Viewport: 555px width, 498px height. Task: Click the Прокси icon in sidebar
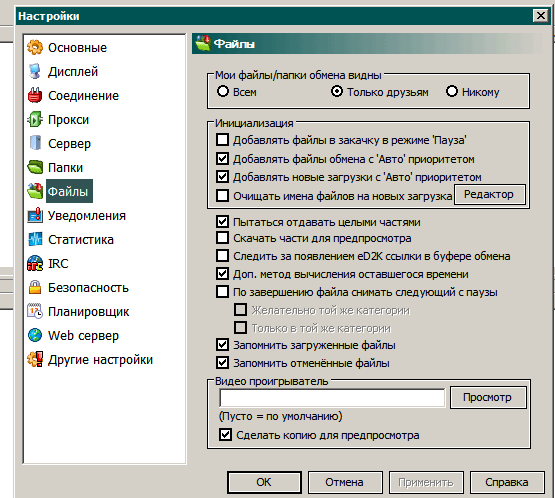tap(35, 120)
